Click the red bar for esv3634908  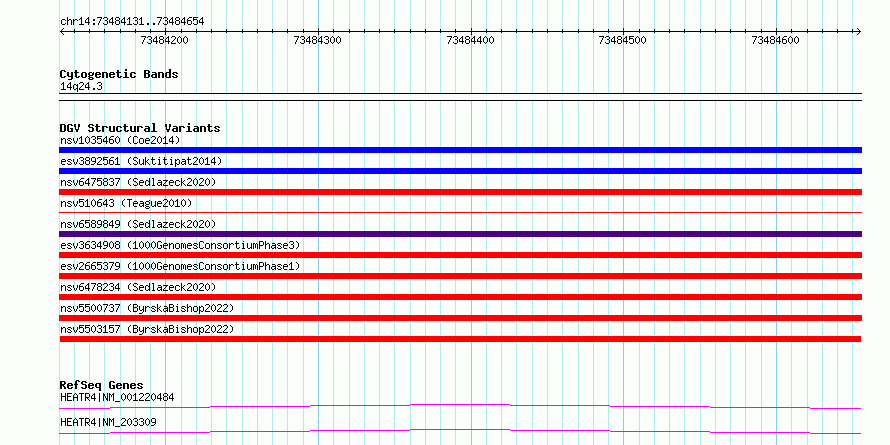tap(460, 255)
